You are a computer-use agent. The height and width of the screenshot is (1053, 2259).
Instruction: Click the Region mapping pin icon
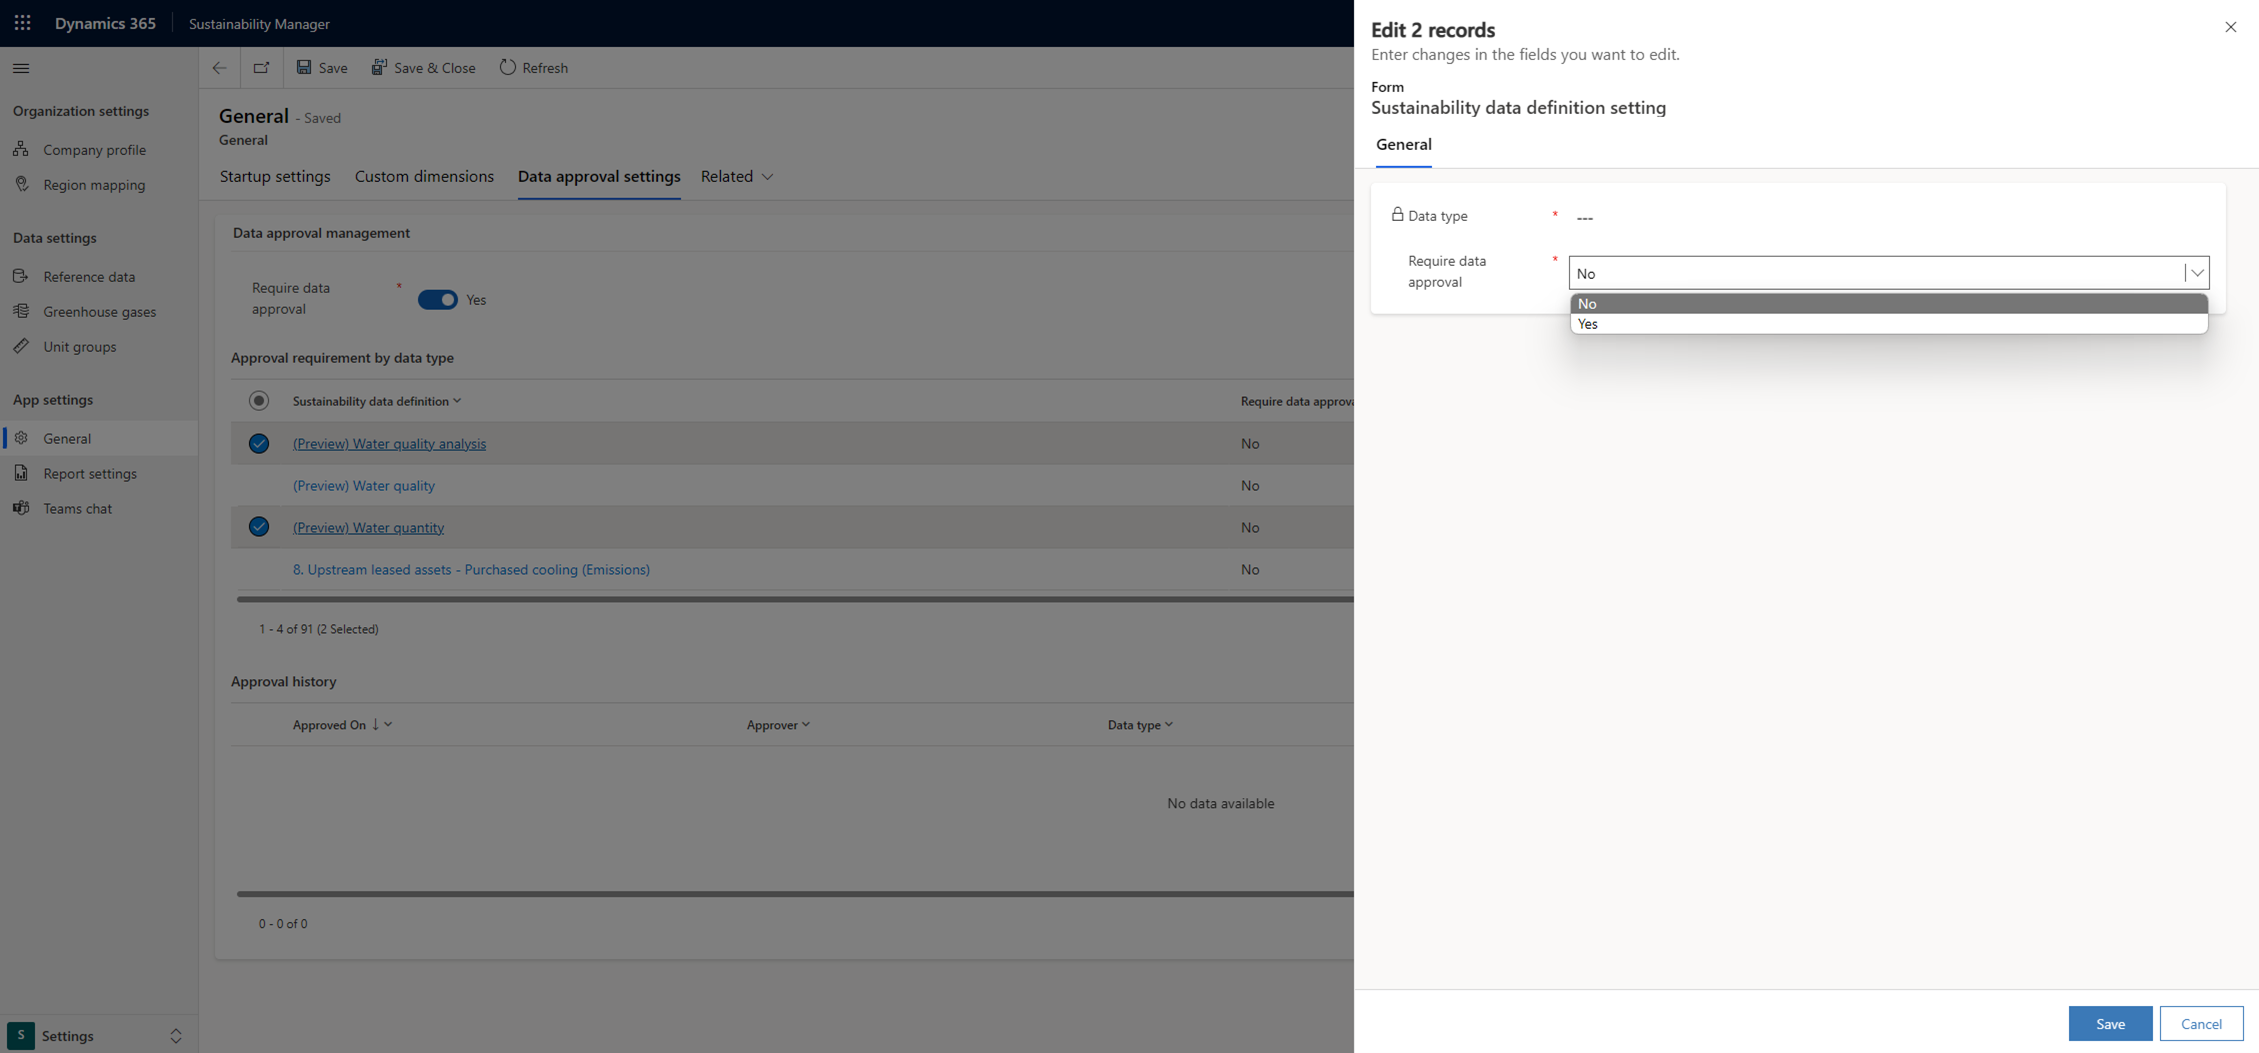tap(21, 184)
